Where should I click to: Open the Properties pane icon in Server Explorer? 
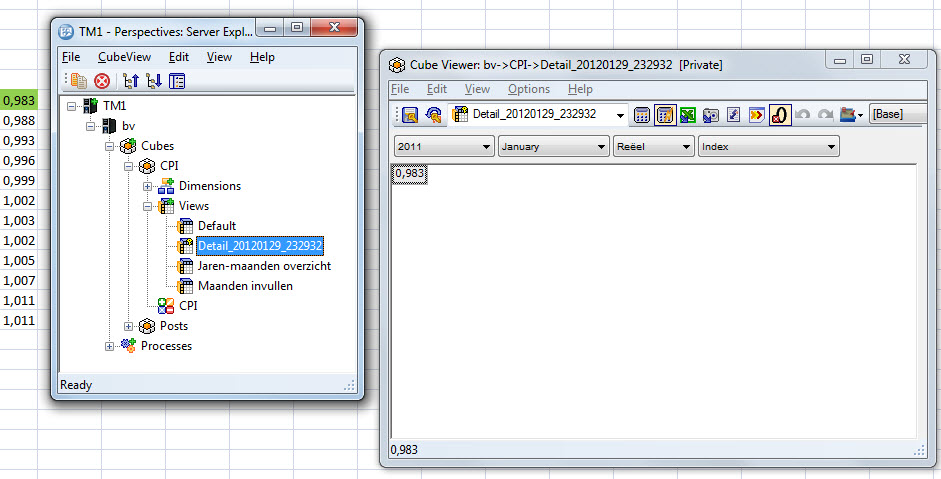pyautogui.click(x=177, y=81)
